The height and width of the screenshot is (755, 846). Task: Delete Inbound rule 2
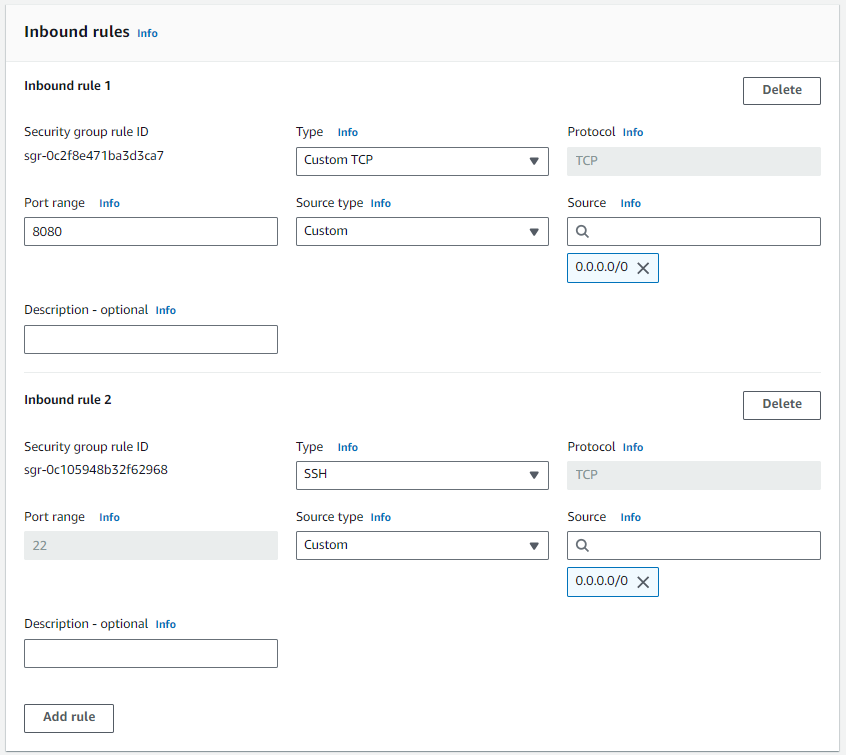coord(781,405)
